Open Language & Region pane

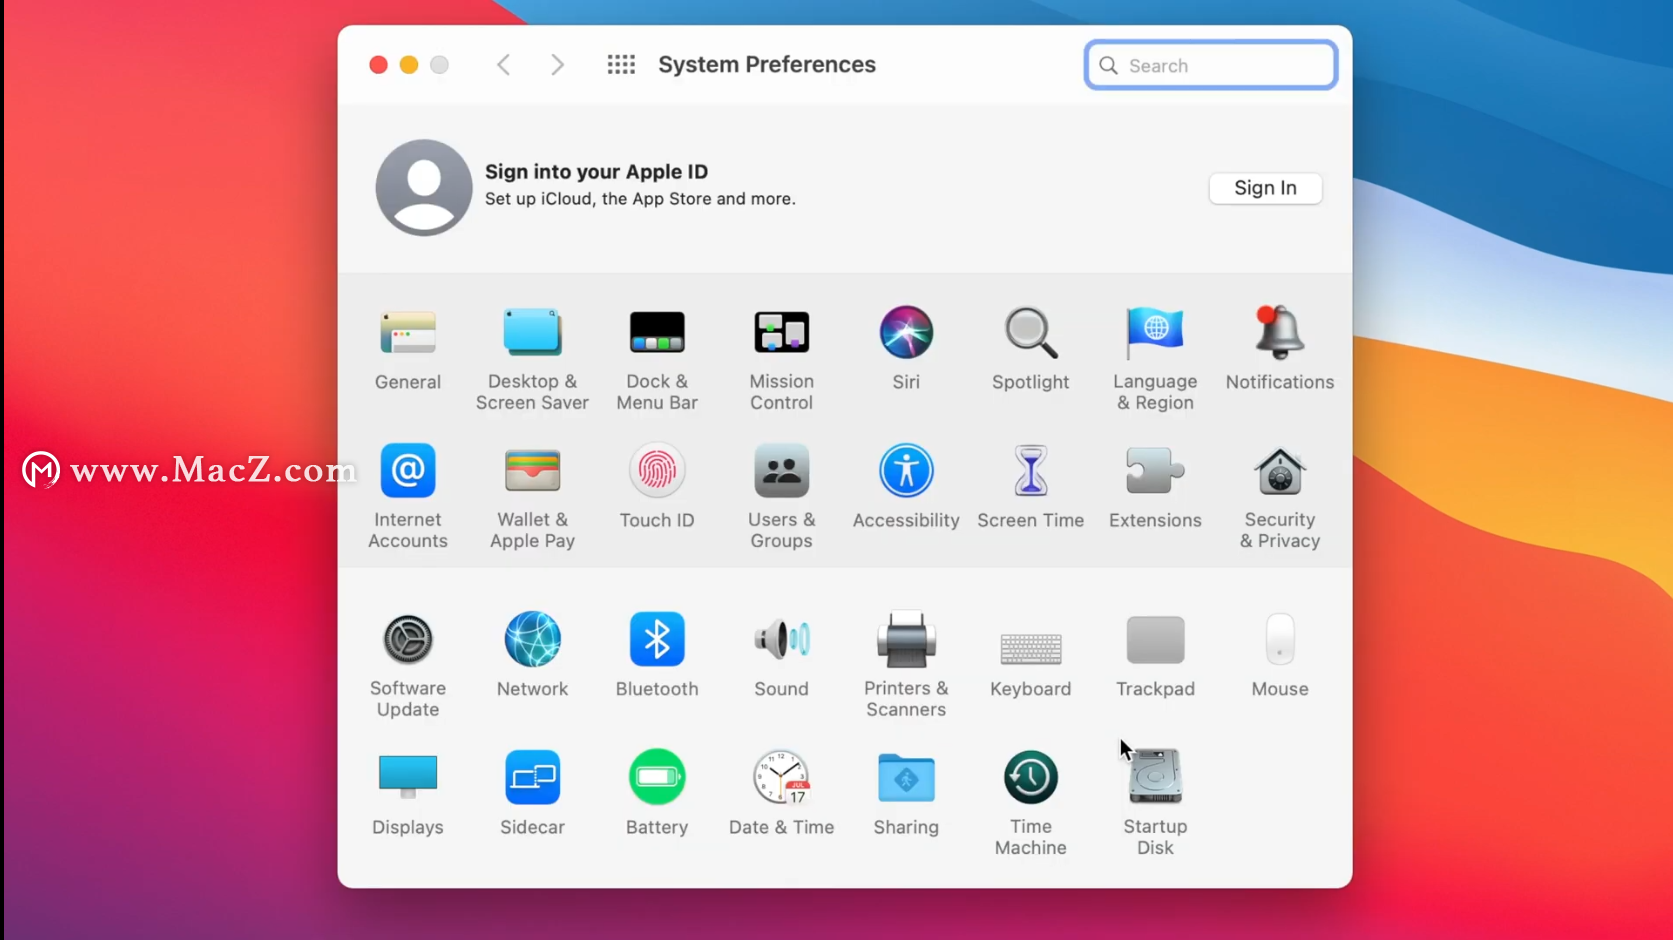[1155, 333]
